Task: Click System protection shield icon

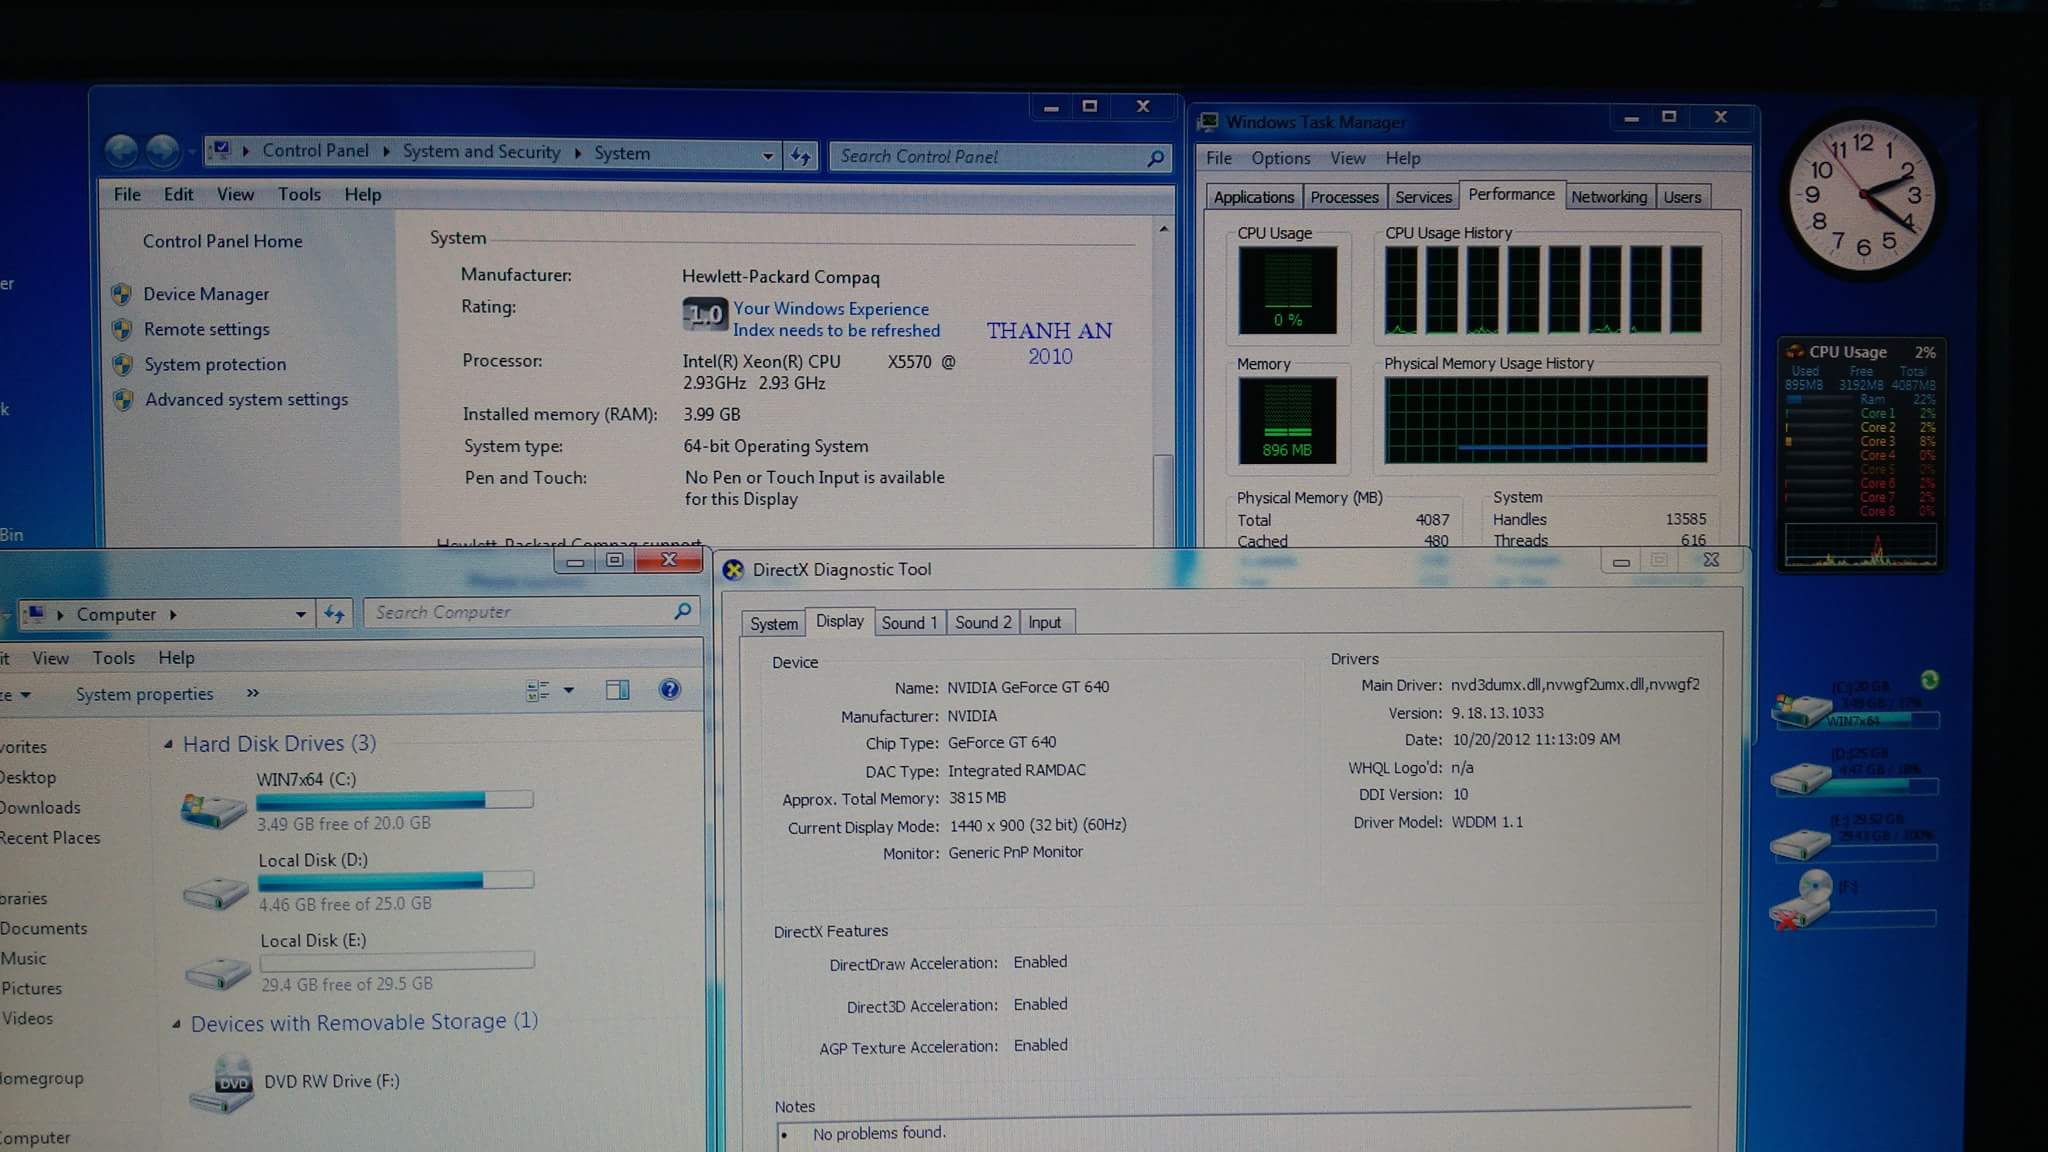Action: tap(123, 364)
